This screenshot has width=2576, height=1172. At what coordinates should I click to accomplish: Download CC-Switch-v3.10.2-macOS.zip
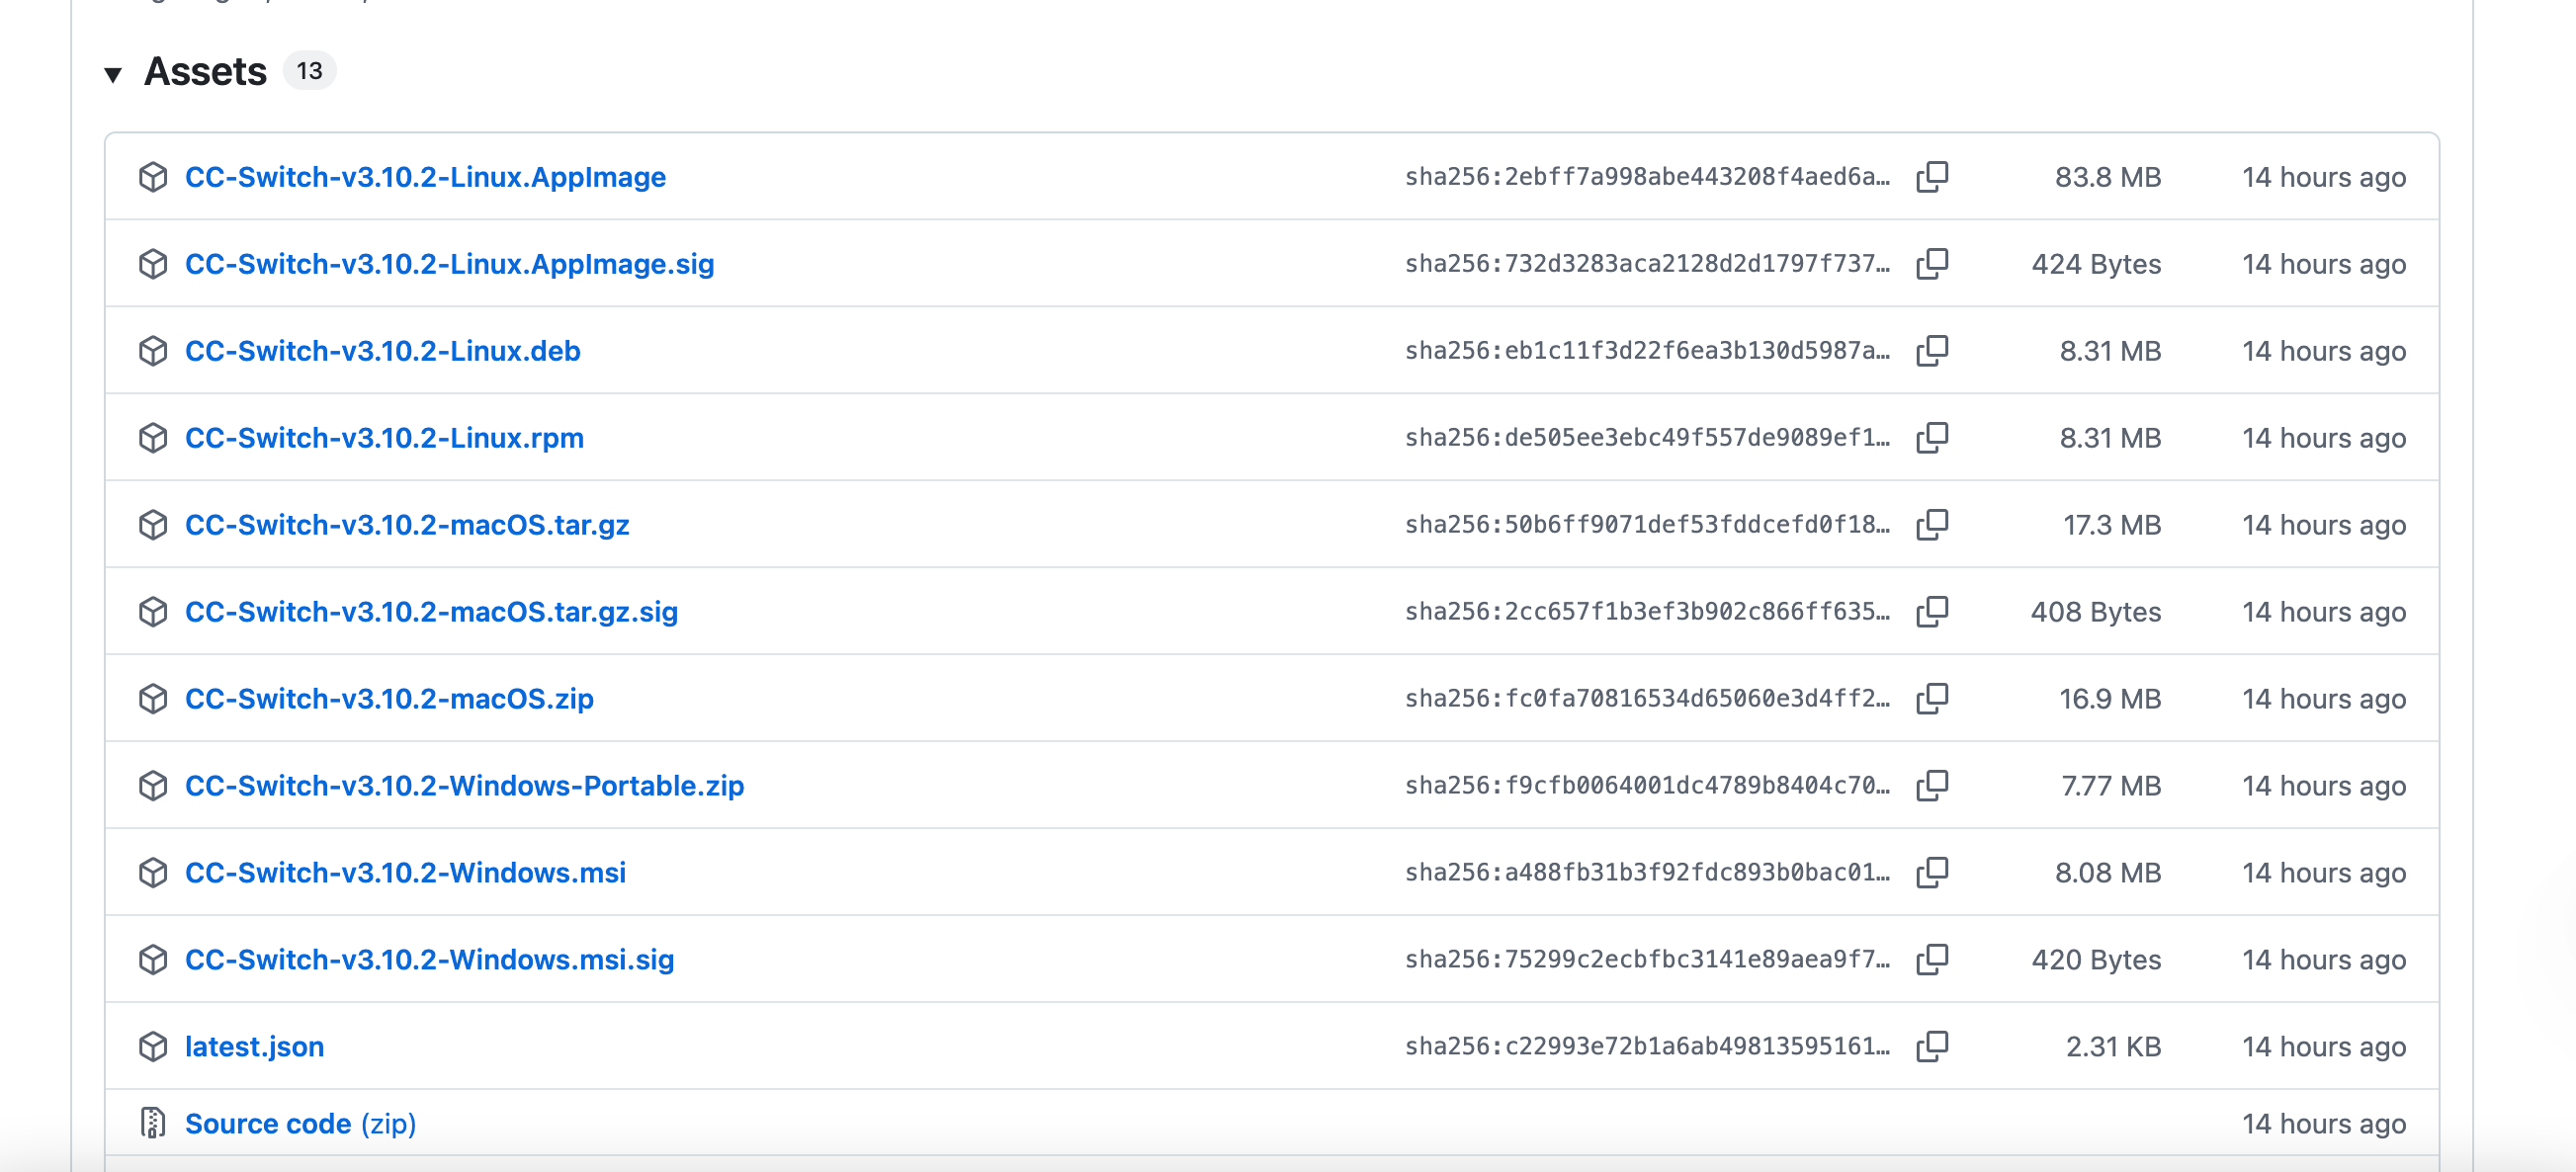[x=389, y=699]
